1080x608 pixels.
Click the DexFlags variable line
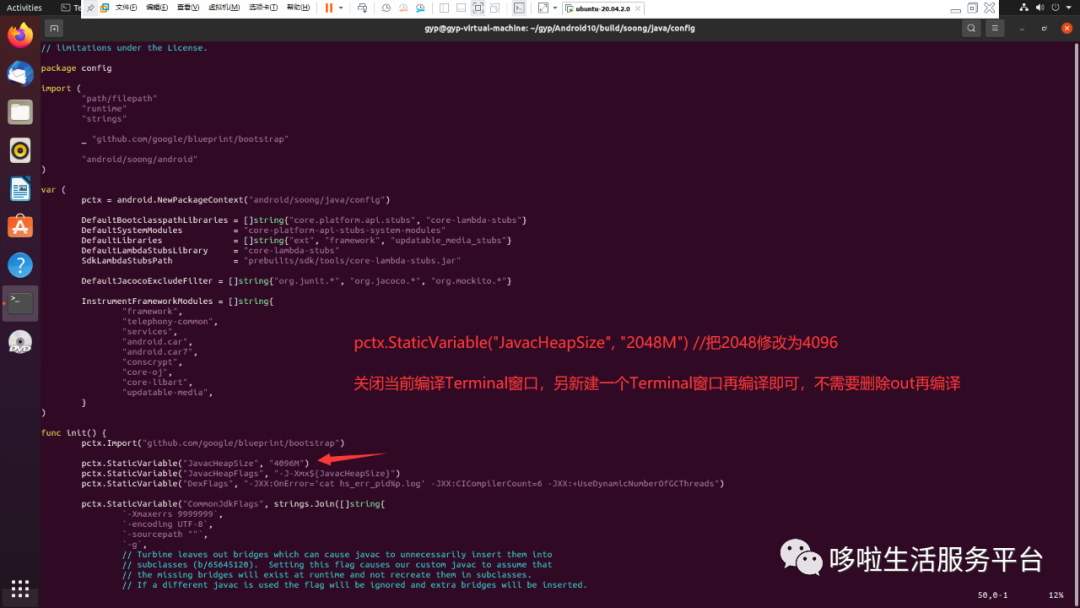tap(402, 483)
